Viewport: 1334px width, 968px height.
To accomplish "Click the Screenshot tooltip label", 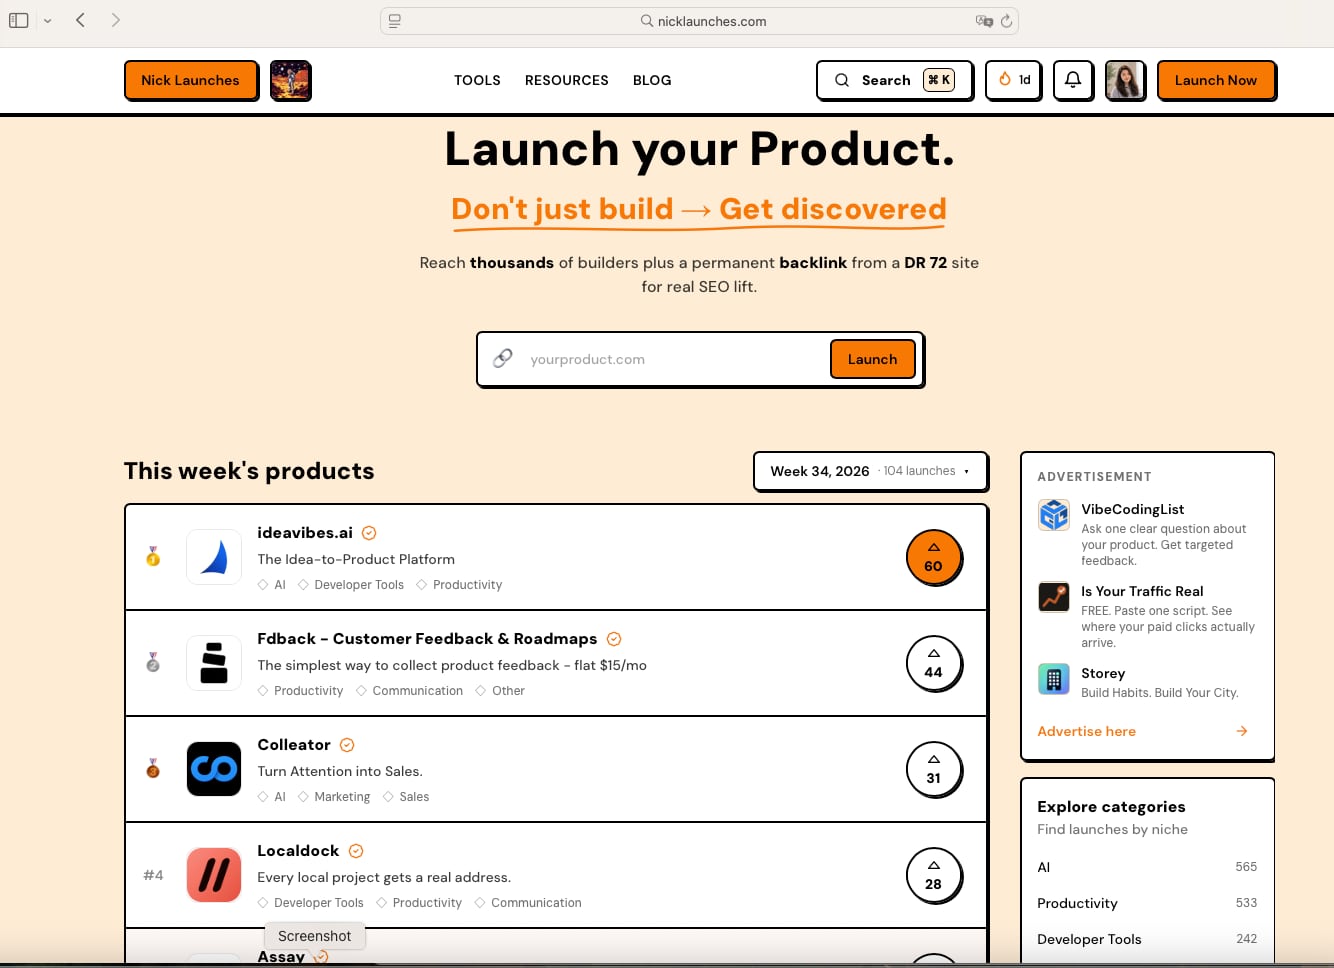I will tap(315, 936).
